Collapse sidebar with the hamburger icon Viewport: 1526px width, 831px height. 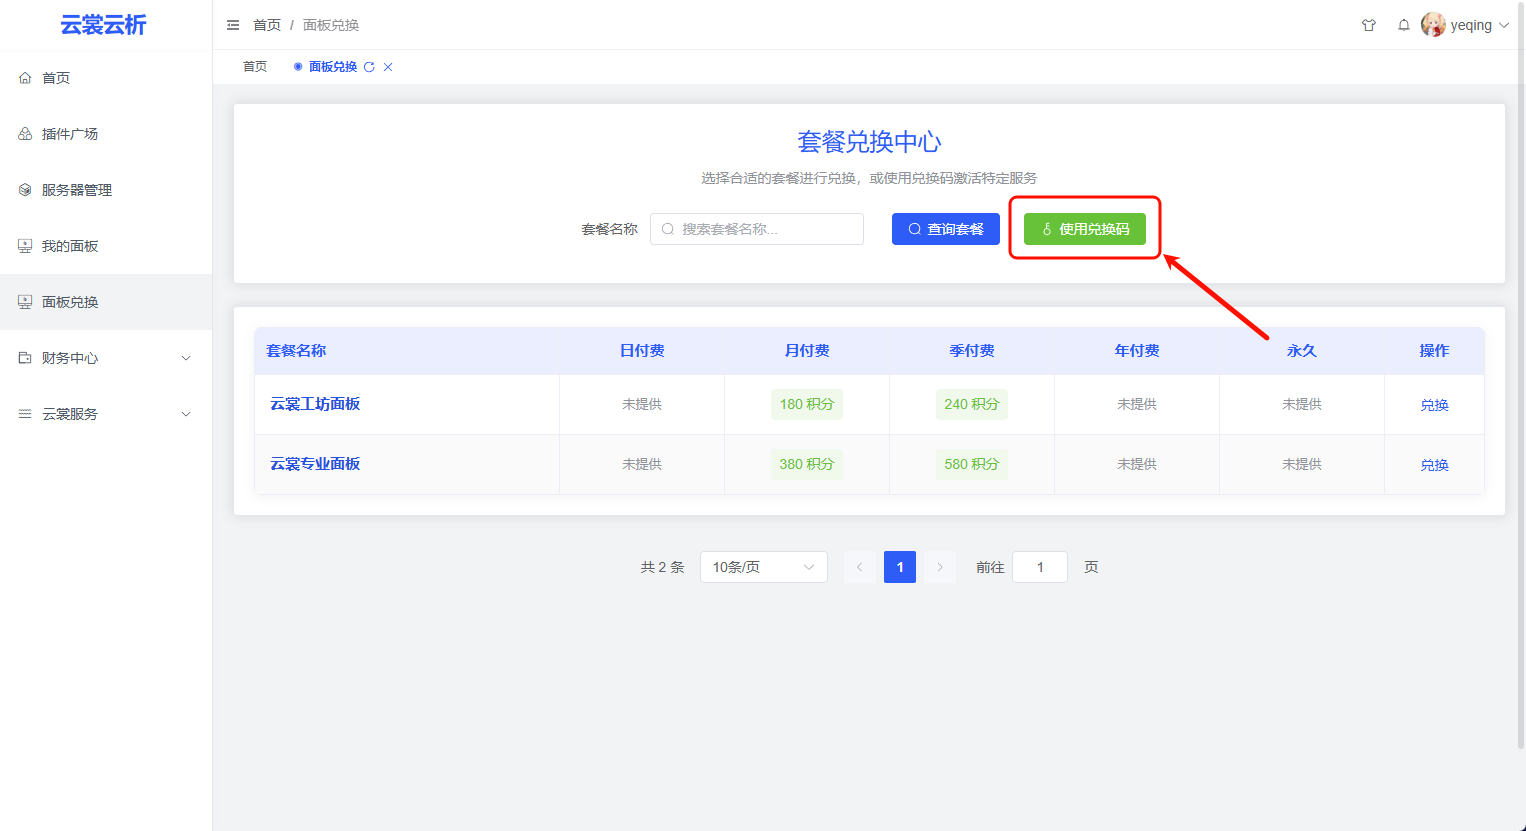[233, 25]
